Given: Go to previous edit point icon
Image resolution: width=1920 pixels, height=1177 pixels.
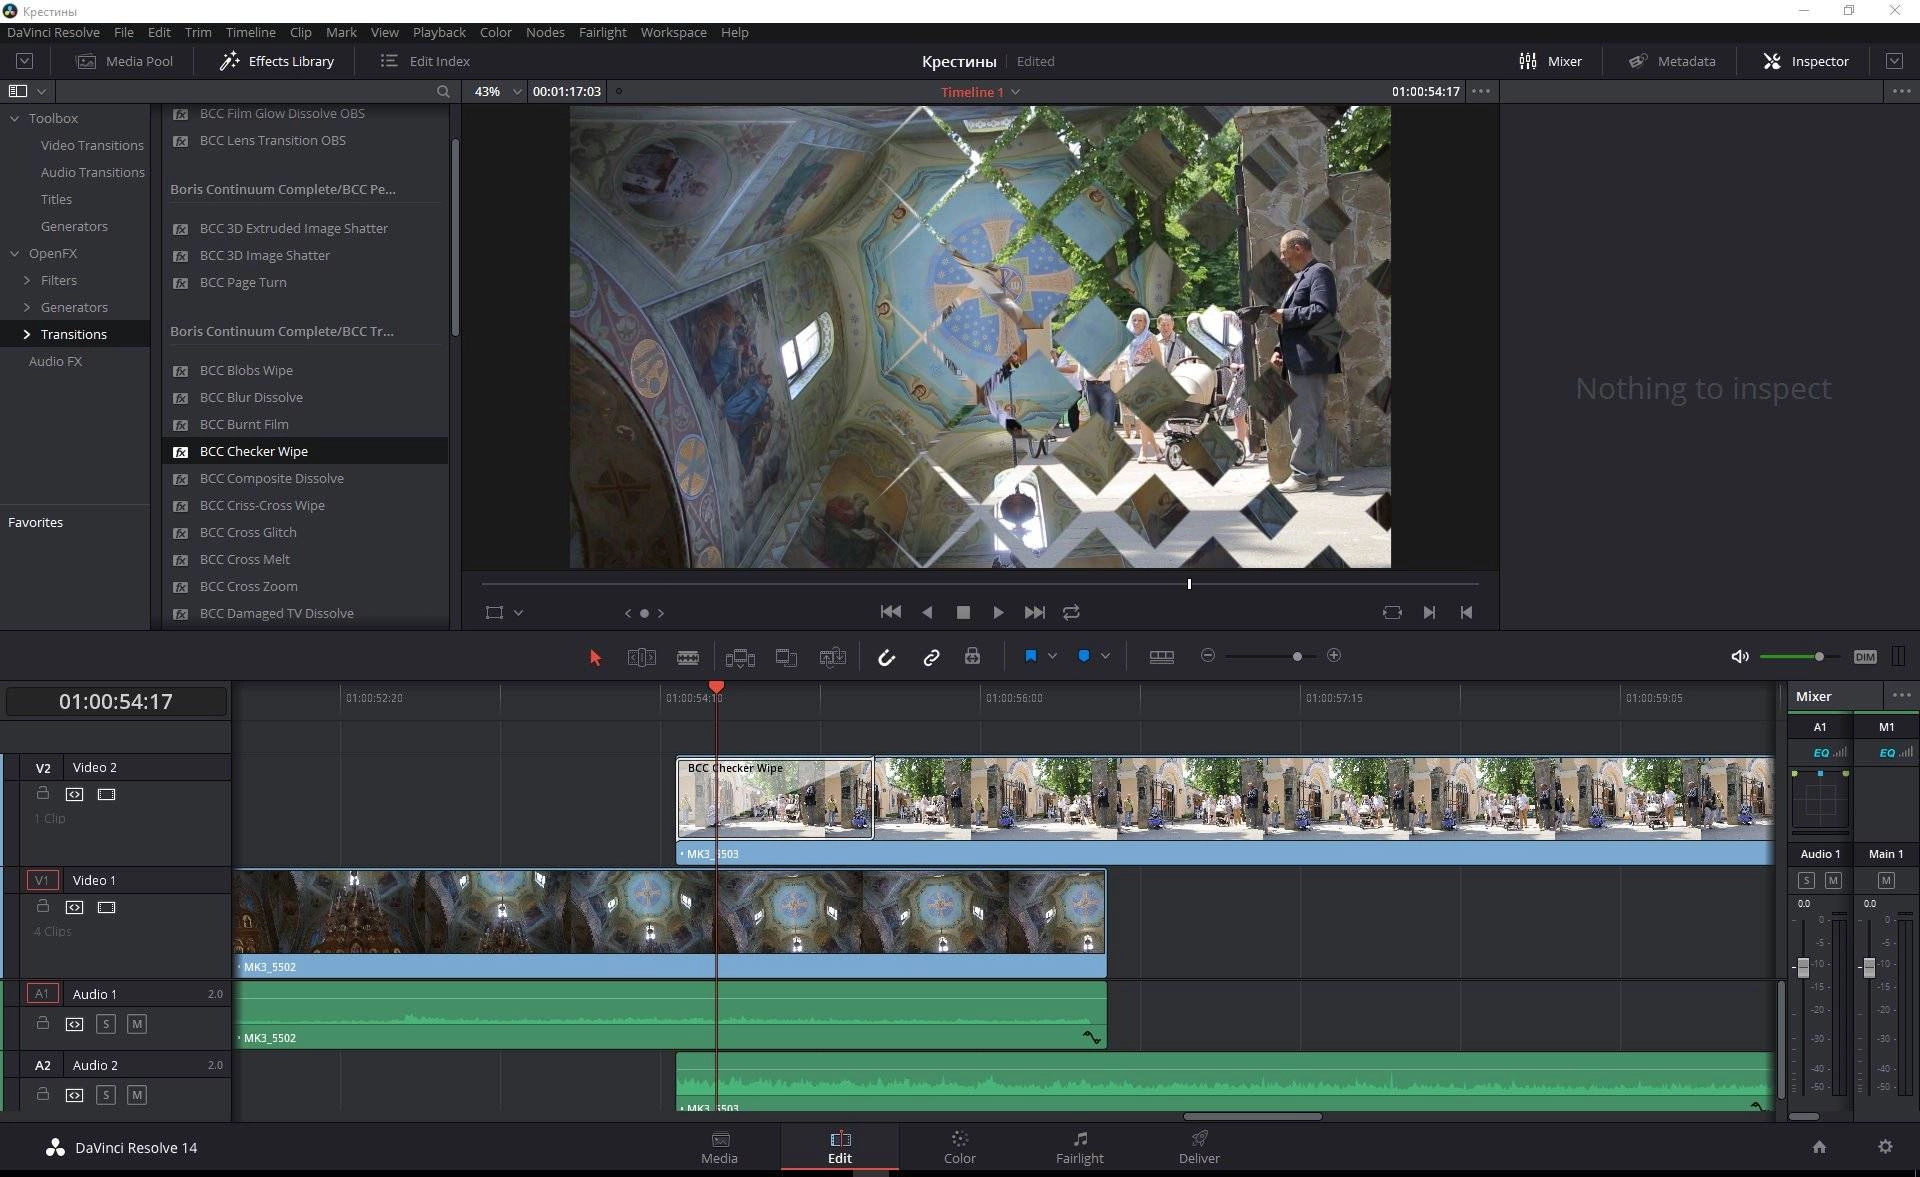Looking at the screenshot, I should click(x=1466, y=612).
